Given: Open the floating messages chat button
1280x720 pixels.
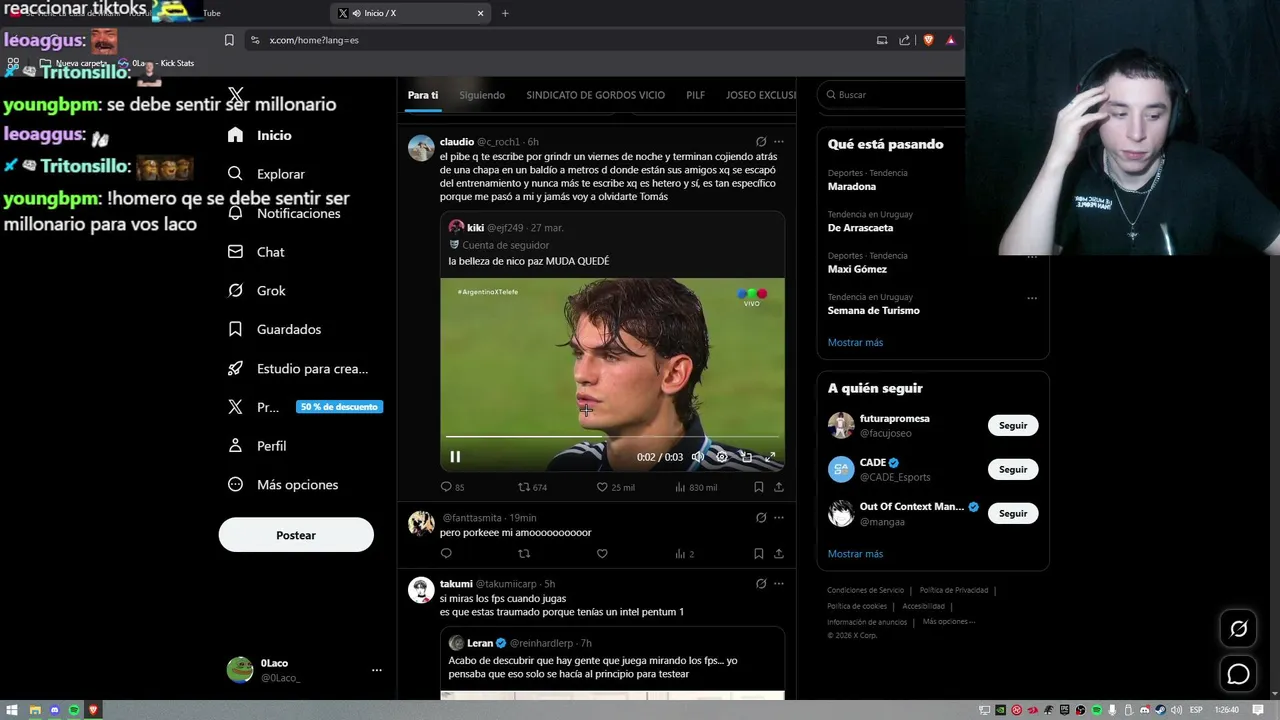Looking at the screenshot, I should (x=1238, y=674).
